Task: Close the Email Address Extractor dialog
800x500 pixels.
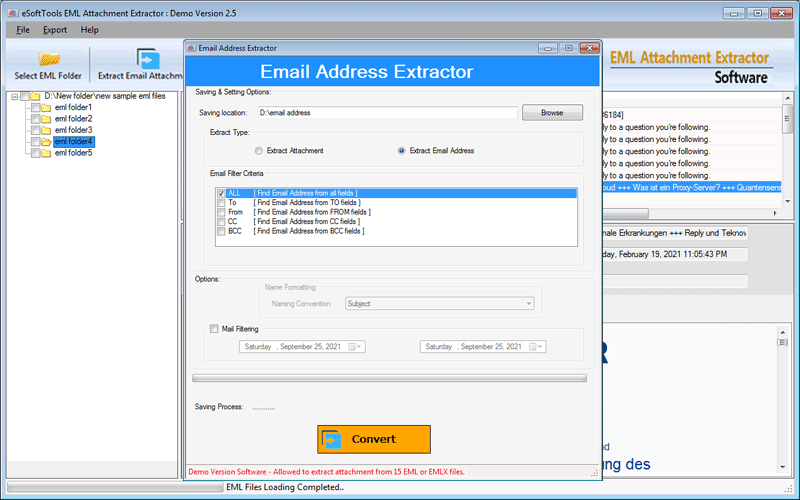Action: tap(589, 48)
